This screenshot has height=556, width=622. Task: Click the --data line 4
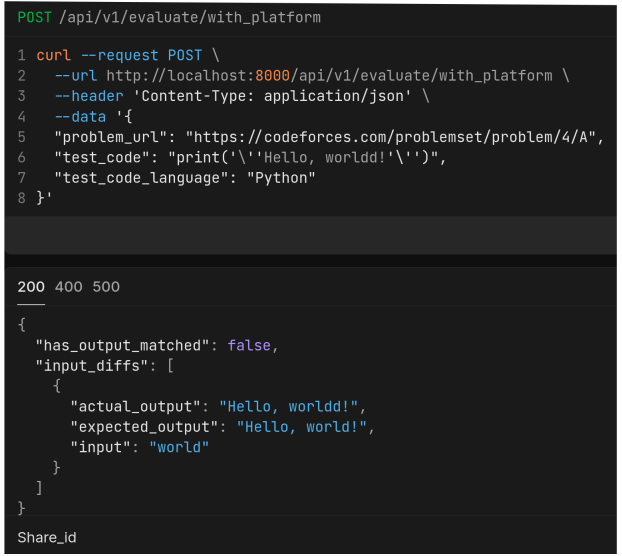(93, 117)
